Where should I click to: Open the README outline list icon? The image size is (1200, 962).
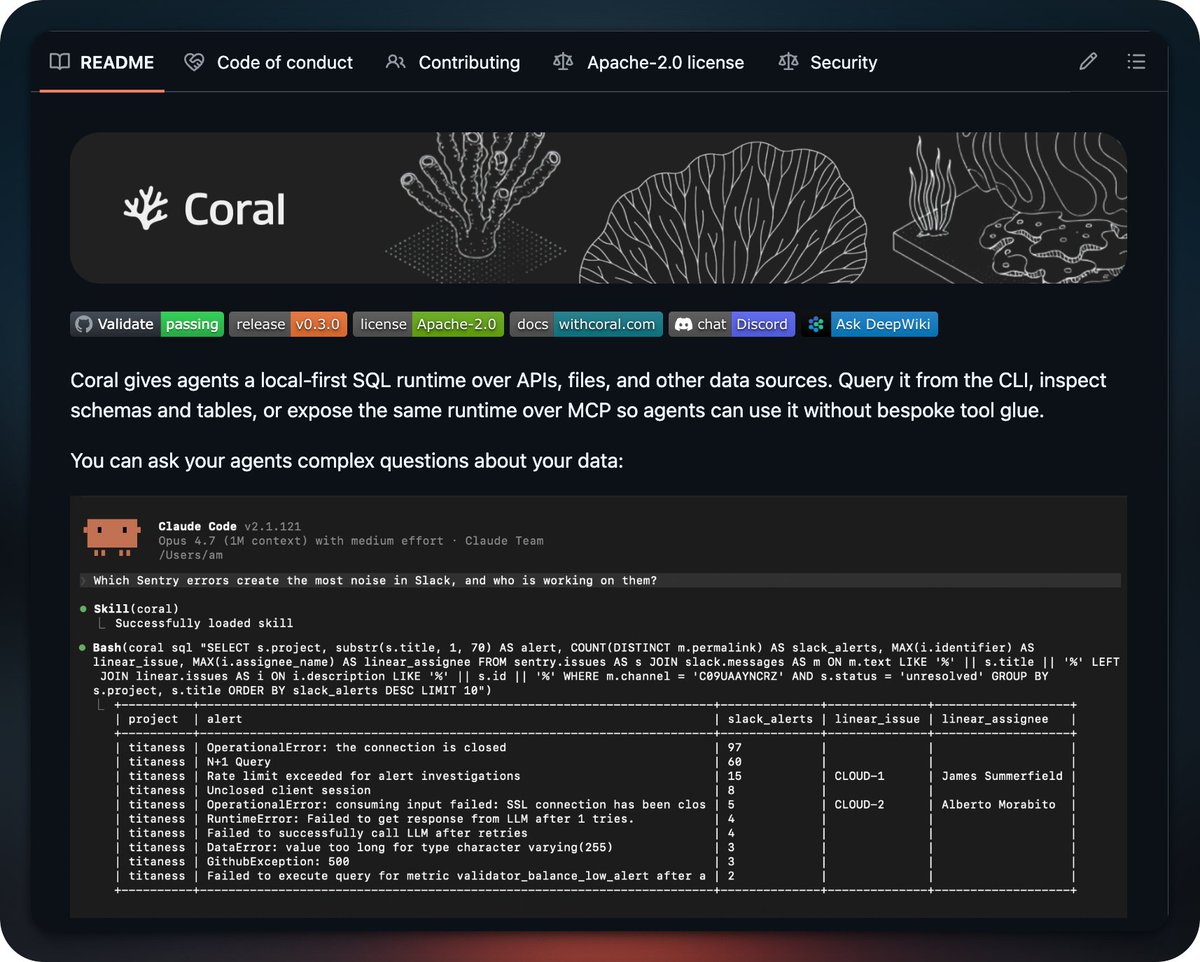tap(1136, 62)
